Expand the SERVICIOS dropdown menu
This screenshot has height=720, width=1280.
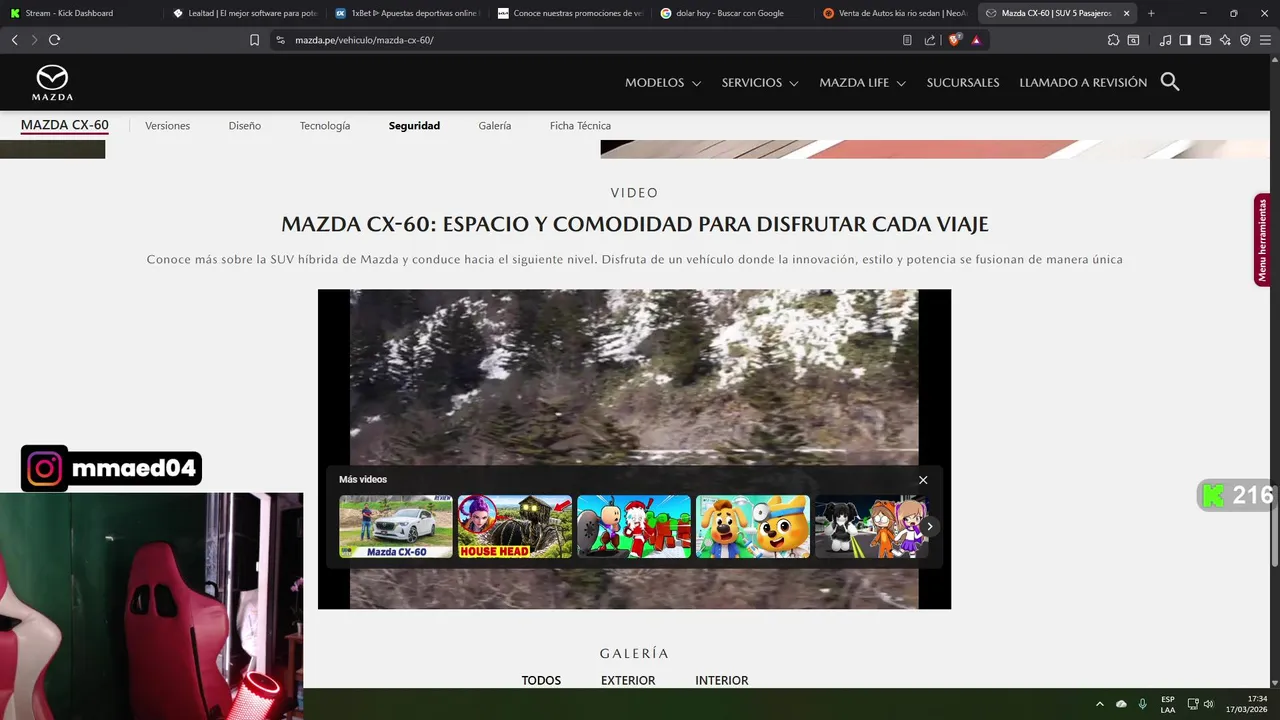[760, 83]
